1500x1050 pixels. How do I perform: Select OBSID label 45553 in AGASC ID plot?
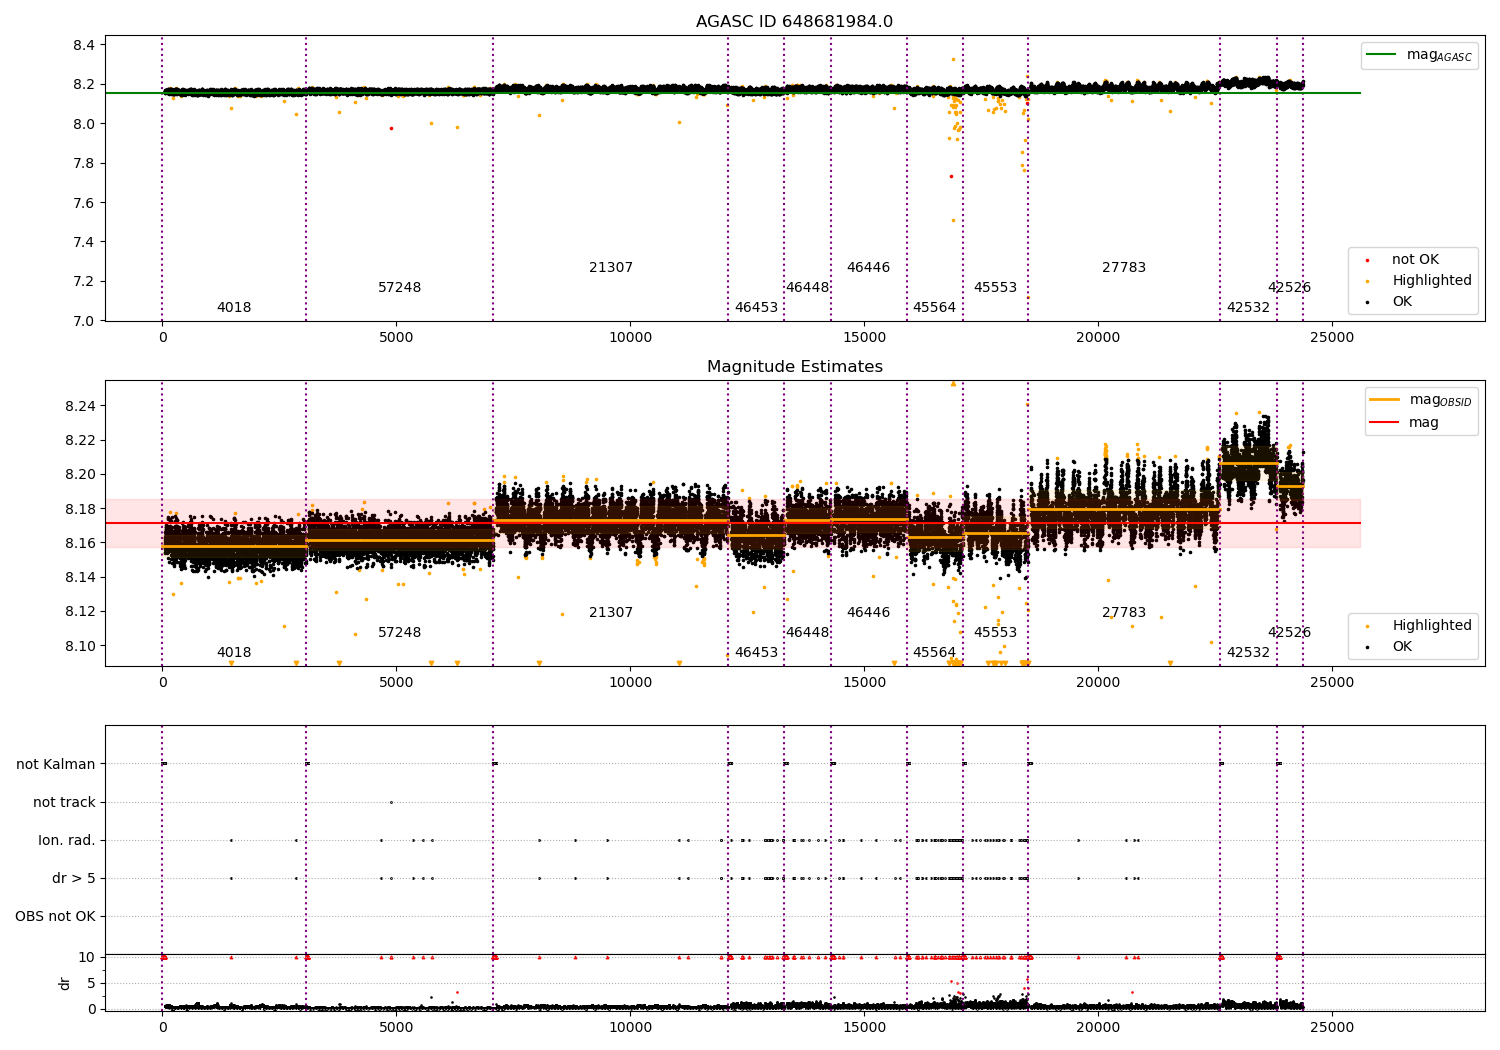tap(995, 288)
